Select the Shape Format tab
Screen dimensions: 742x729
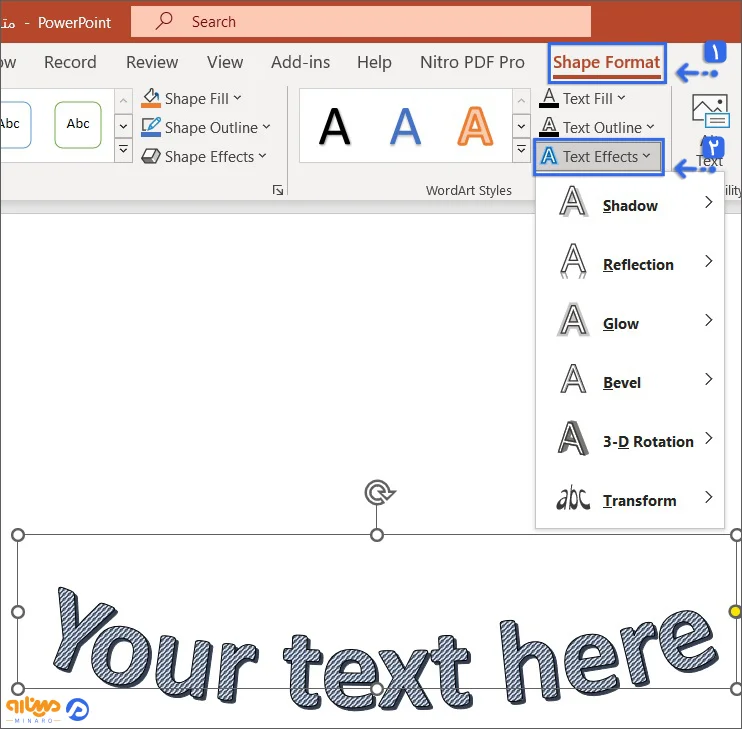[x=607, y=62]
